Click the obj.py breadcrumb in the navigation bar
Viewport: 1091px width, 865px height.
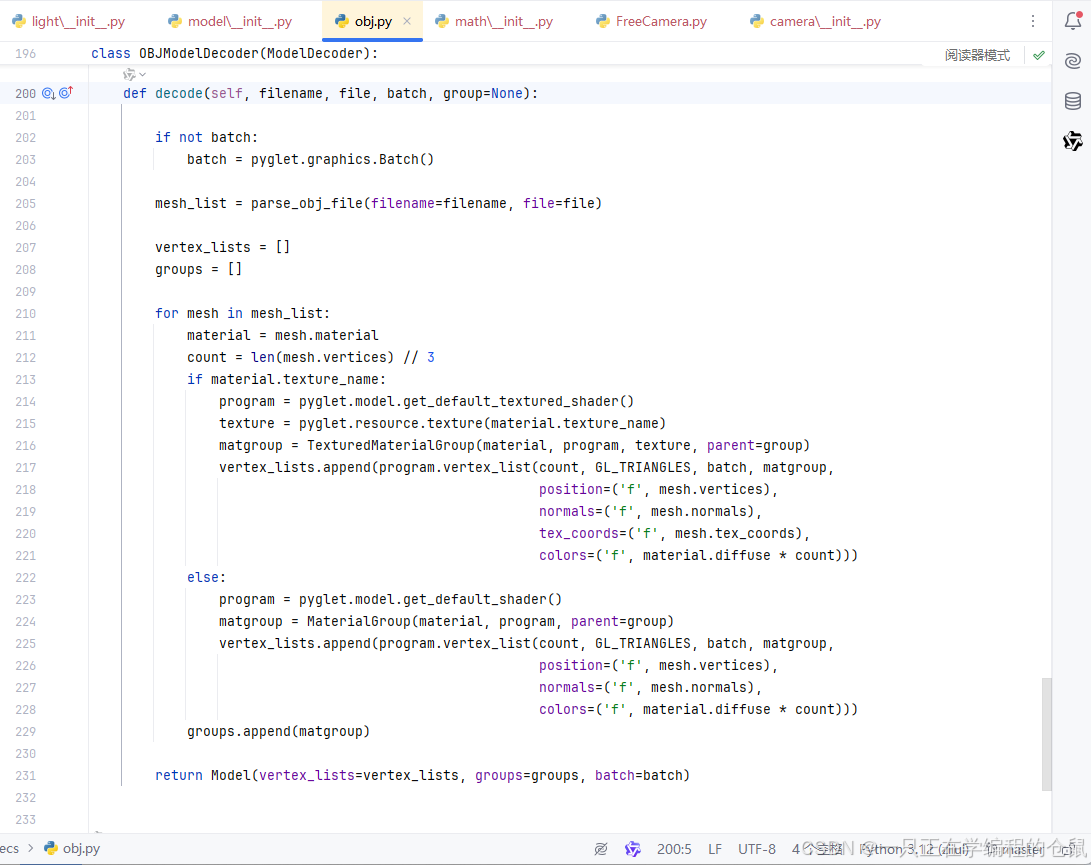coord(72,848)
